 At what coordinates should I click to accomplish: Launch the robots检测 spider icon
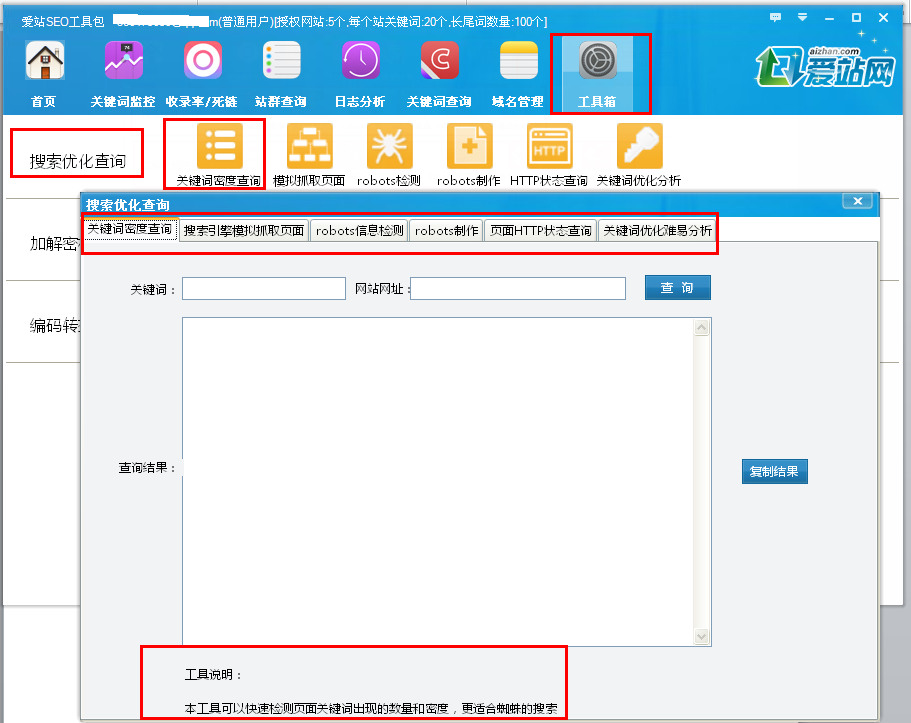389,145
